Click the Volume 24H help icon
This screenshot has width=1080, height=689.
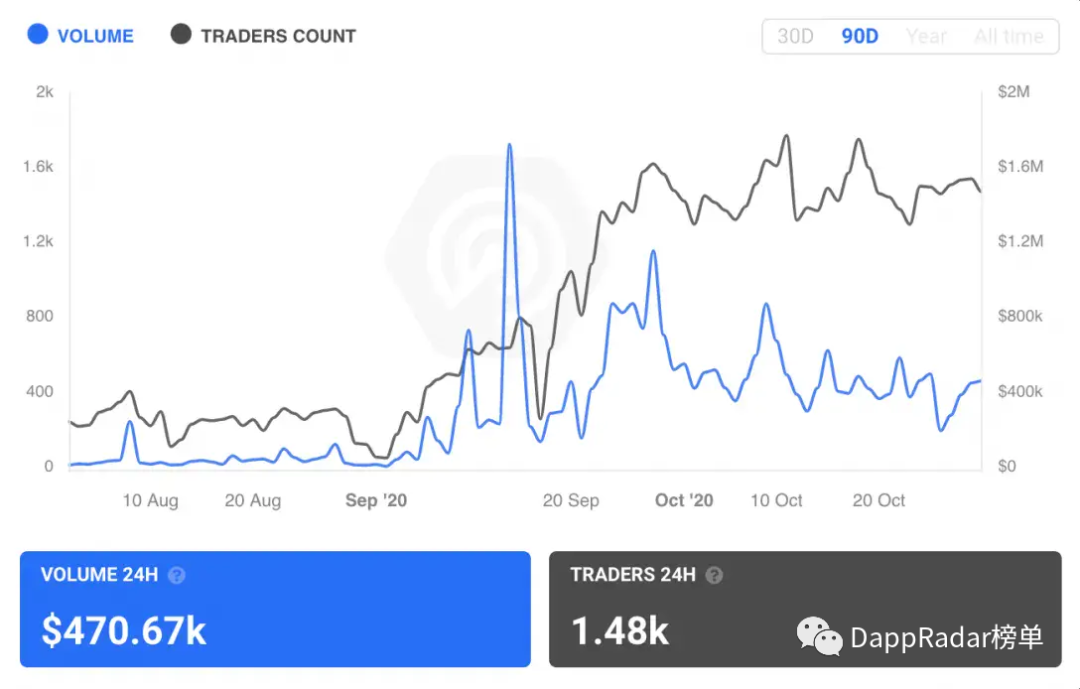click(x=177, y=575)
